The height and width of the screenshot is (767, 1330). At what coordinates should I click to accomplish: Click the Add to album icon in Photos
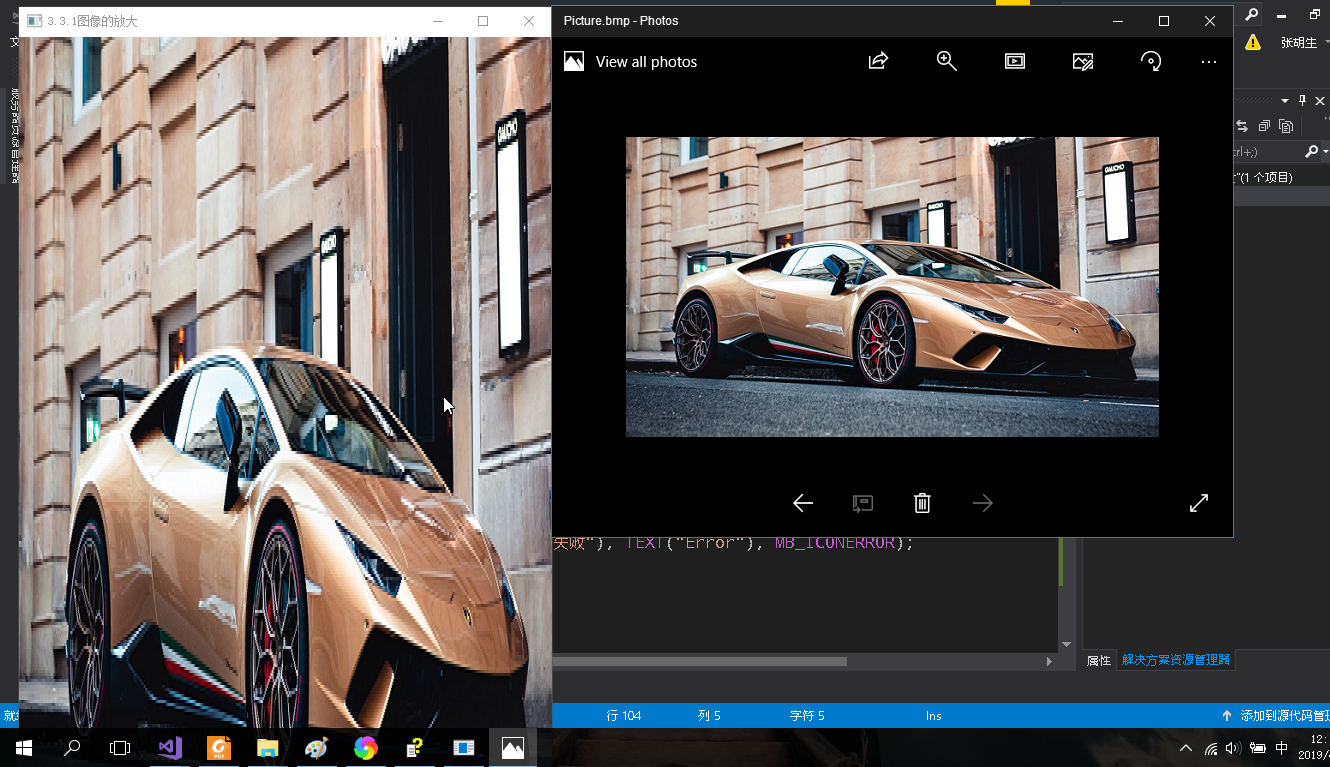coord(862,503)
